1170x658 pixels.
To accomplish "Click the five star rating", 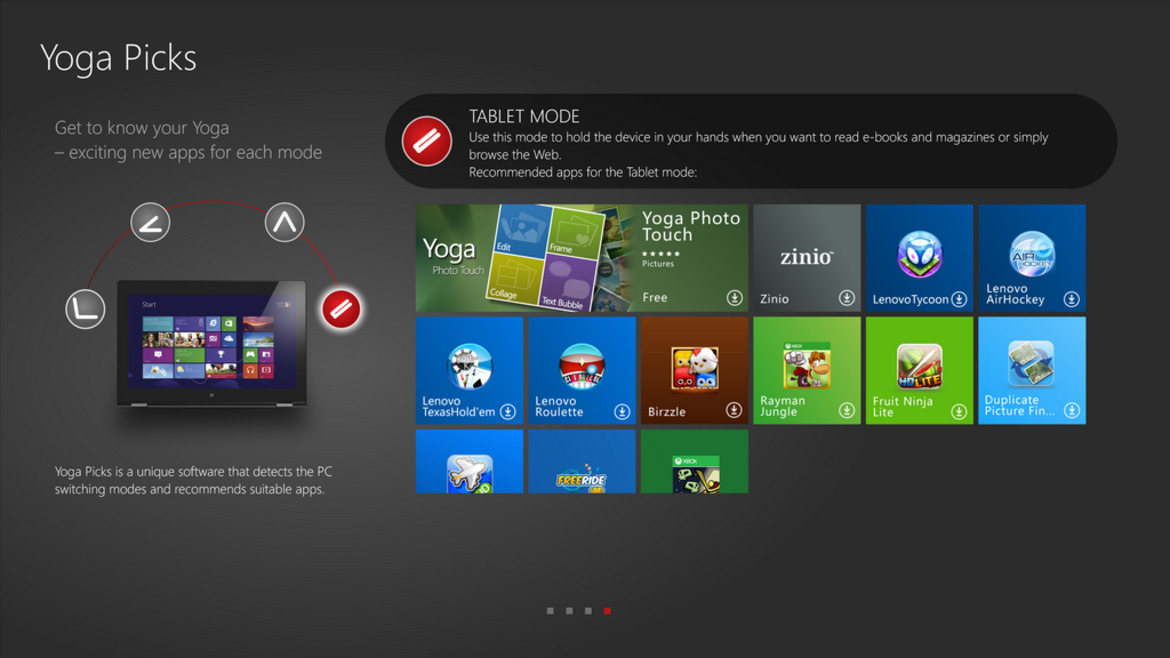I will pyautogui.click(x=660, y=254).
